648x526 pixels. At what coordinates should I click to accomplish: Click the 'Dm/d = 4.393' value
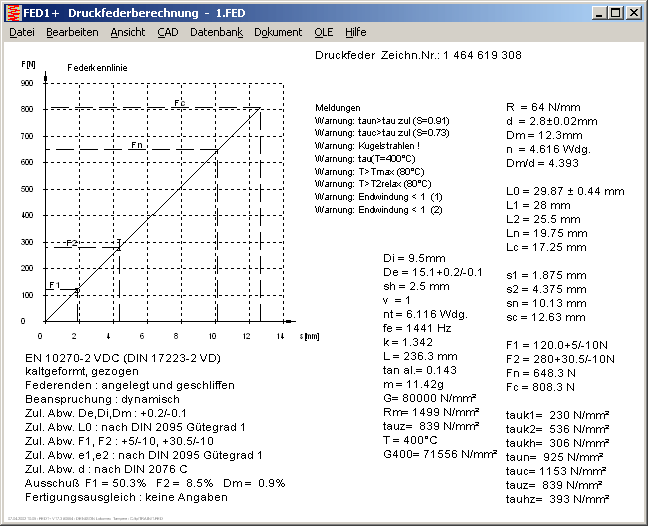[x=542, y=163]
